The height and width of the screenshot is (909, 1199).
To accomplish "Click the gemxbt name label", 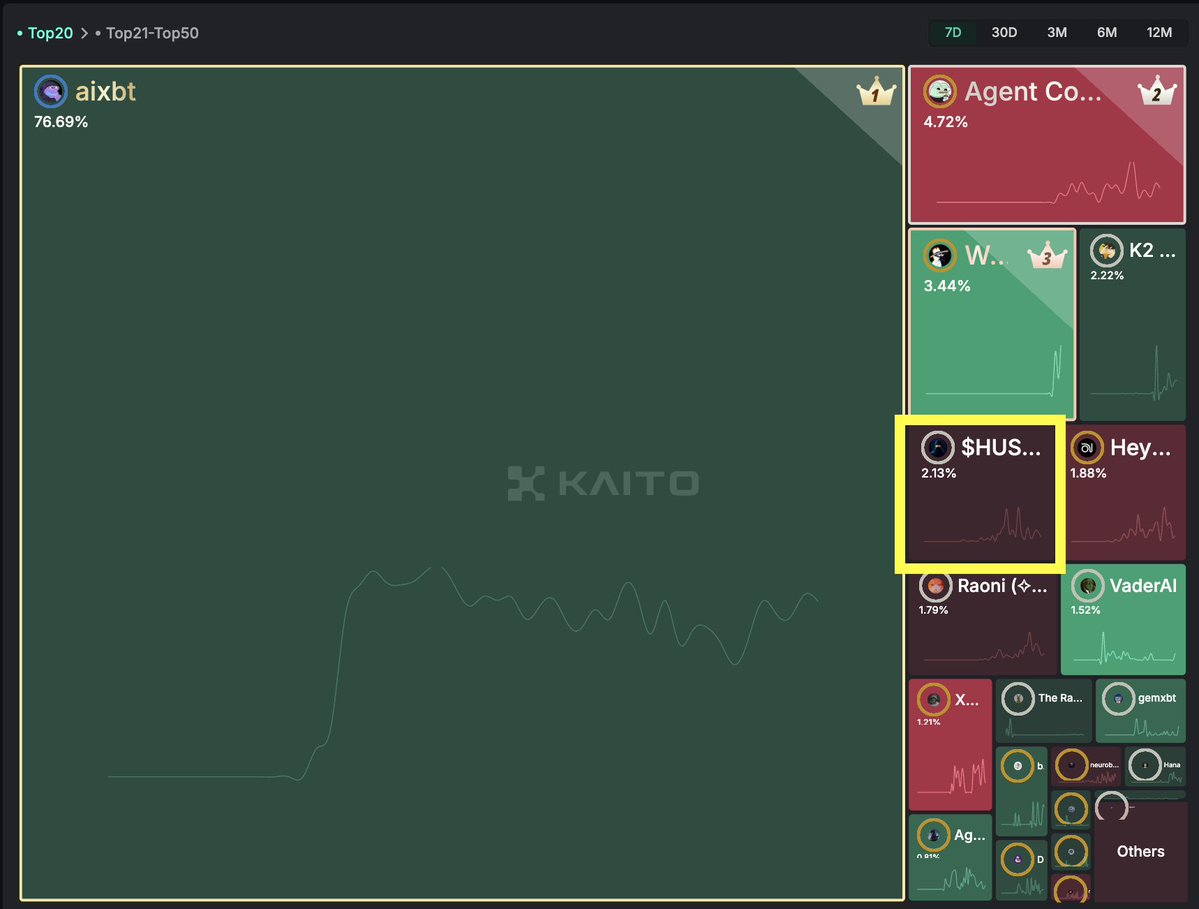I will click(x=1157, y=698).
